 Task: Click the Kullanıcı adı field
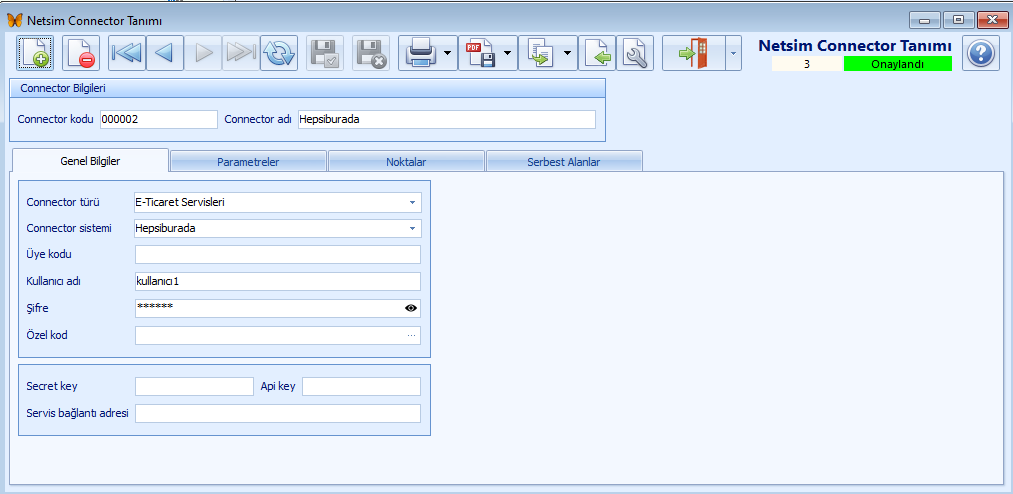coord(278,282)
